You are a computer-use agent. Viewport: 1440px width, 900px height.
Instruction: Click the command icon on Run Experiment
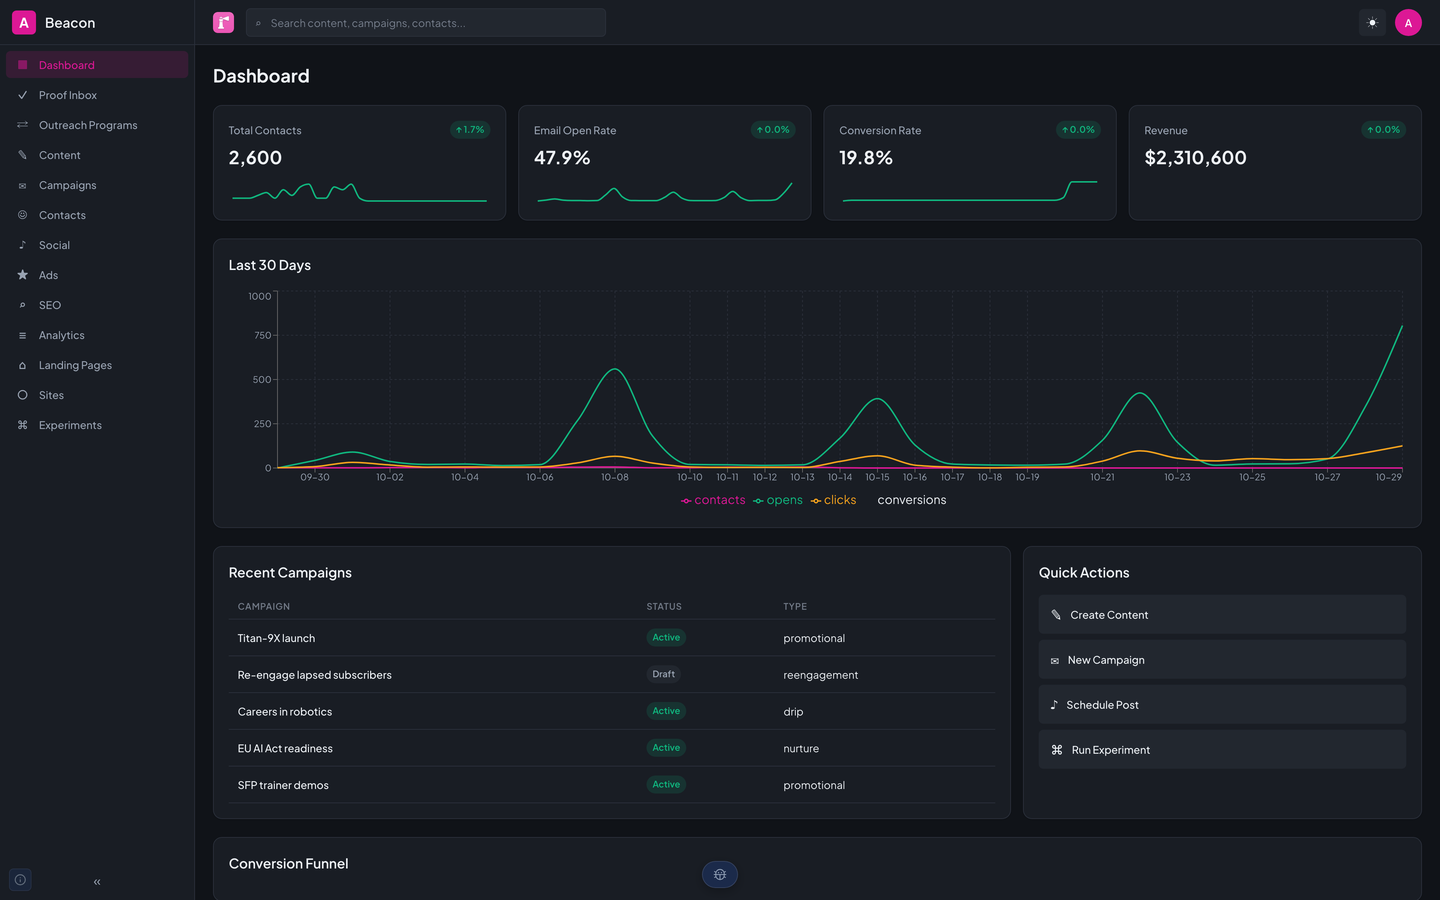tap(1057, 750)
